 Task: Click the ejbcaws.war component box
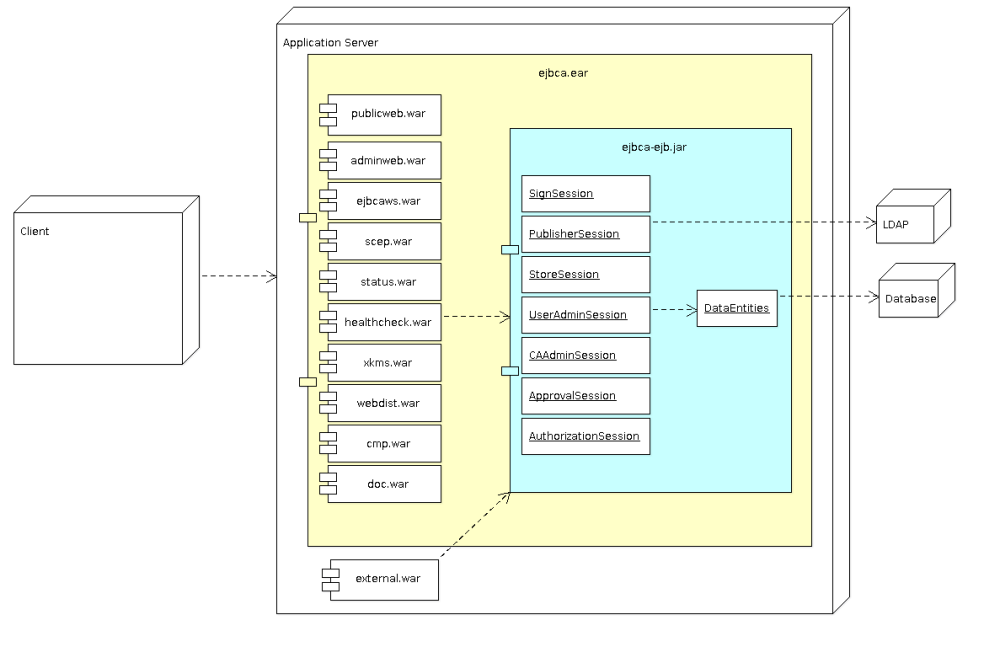pyautogui.click(x=385, y=201)
